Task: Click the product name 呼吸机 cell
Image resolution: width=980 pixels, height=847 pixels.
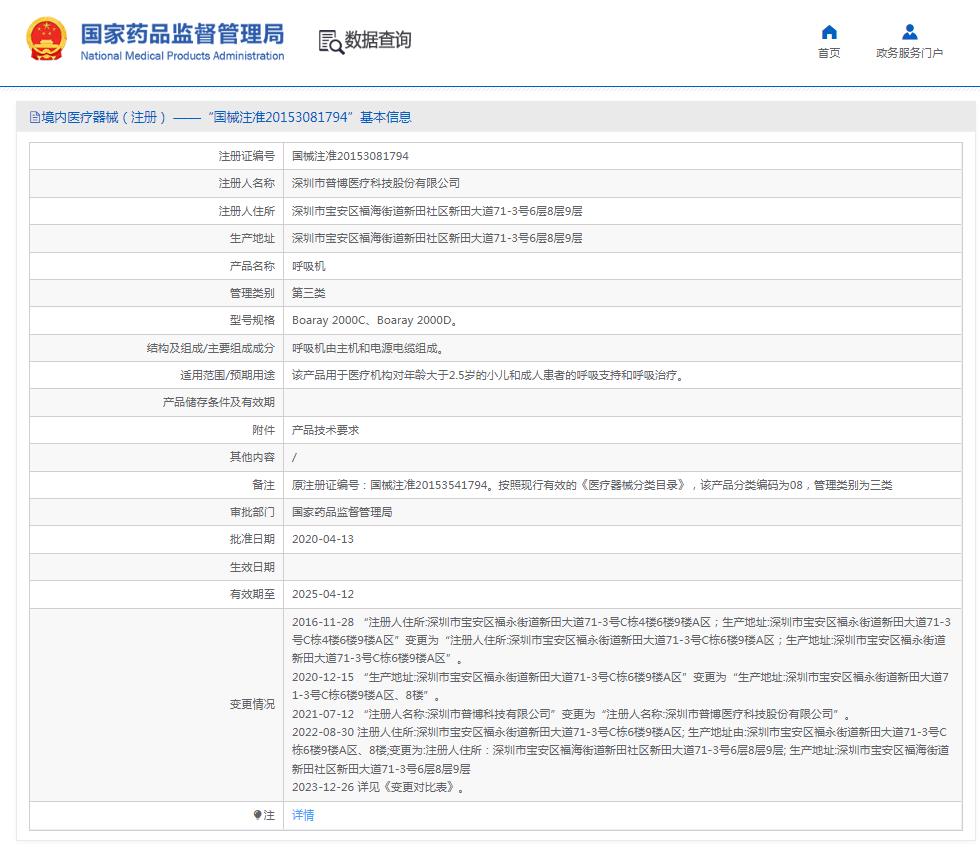Action: [x=308, y=266]
